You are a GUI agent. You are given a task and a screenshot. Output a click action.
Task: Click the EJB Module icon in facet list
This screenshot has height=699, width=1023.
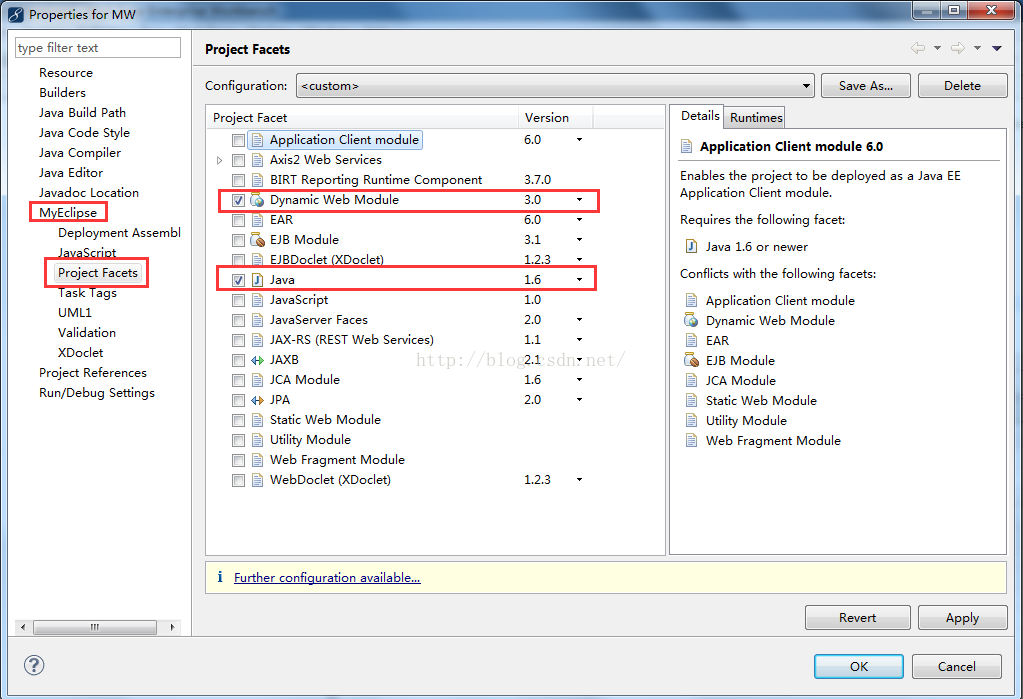[x=257, y=240]
